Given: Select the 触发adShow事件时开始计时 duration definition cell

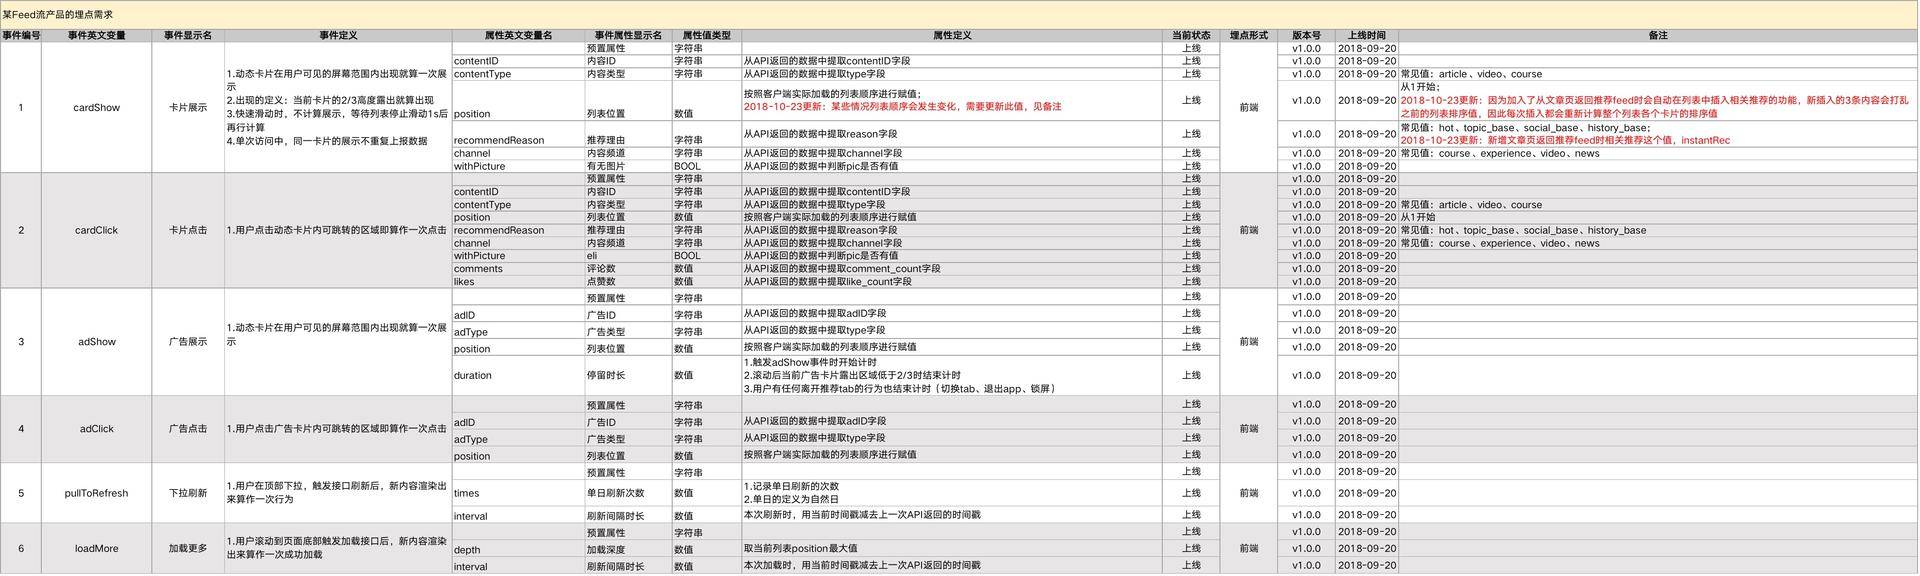Looking at the screenshot, I should coord(952,376).
